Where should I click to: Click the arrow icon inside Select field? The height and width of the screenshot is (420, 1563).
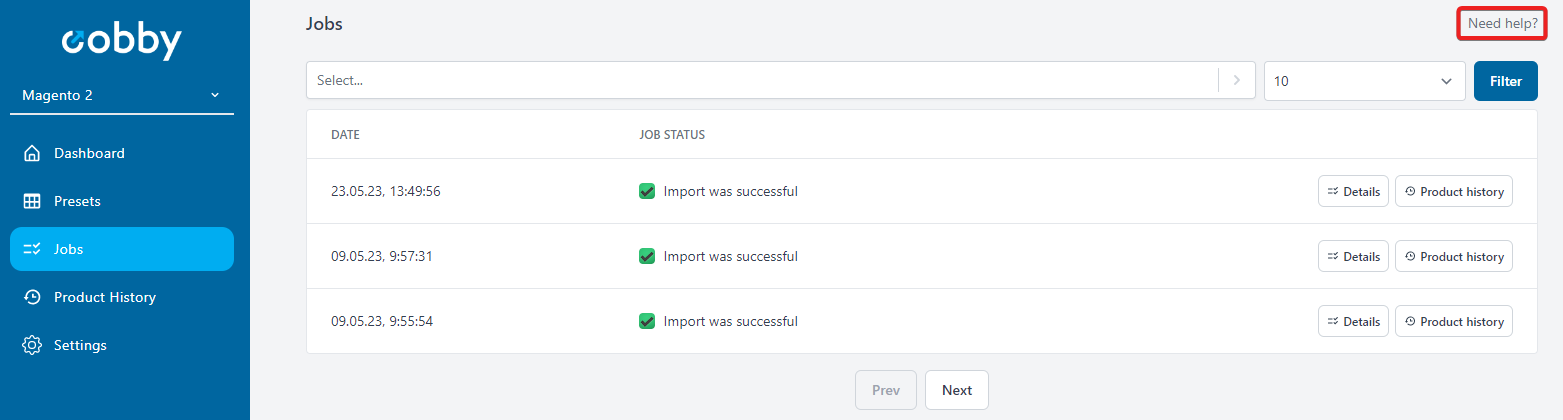pos(1236,80)
